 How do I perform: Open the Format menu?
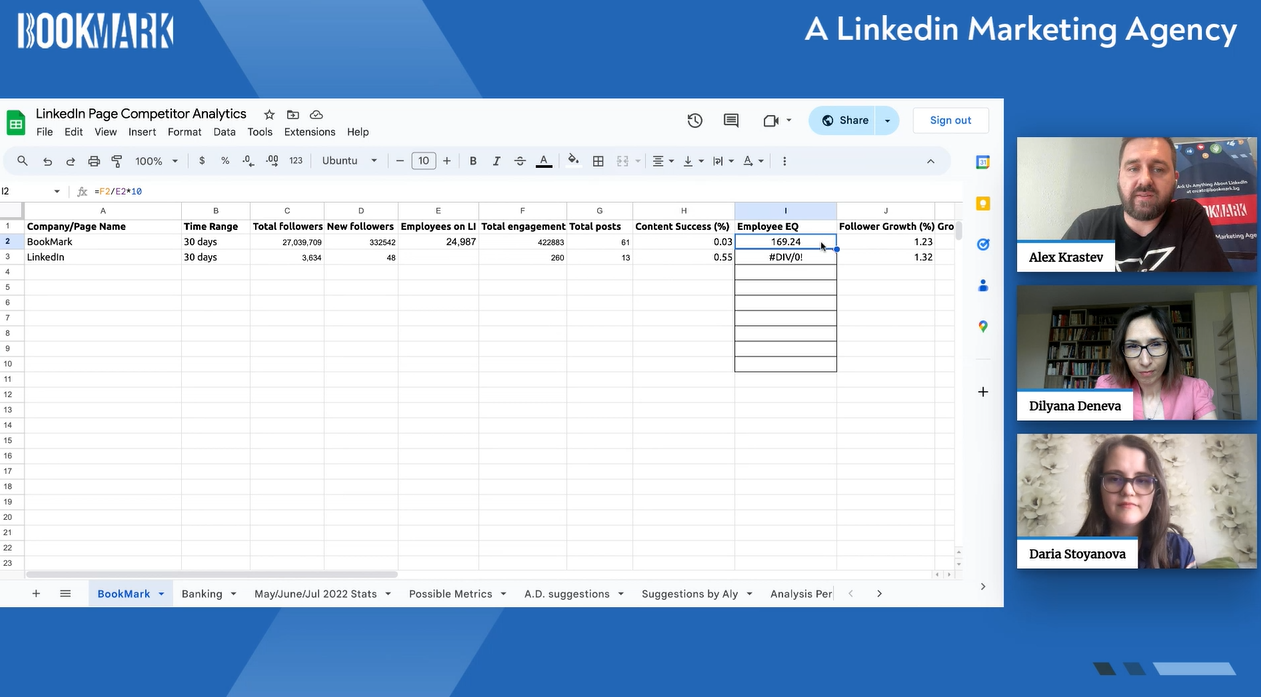(x=185, y=132)
